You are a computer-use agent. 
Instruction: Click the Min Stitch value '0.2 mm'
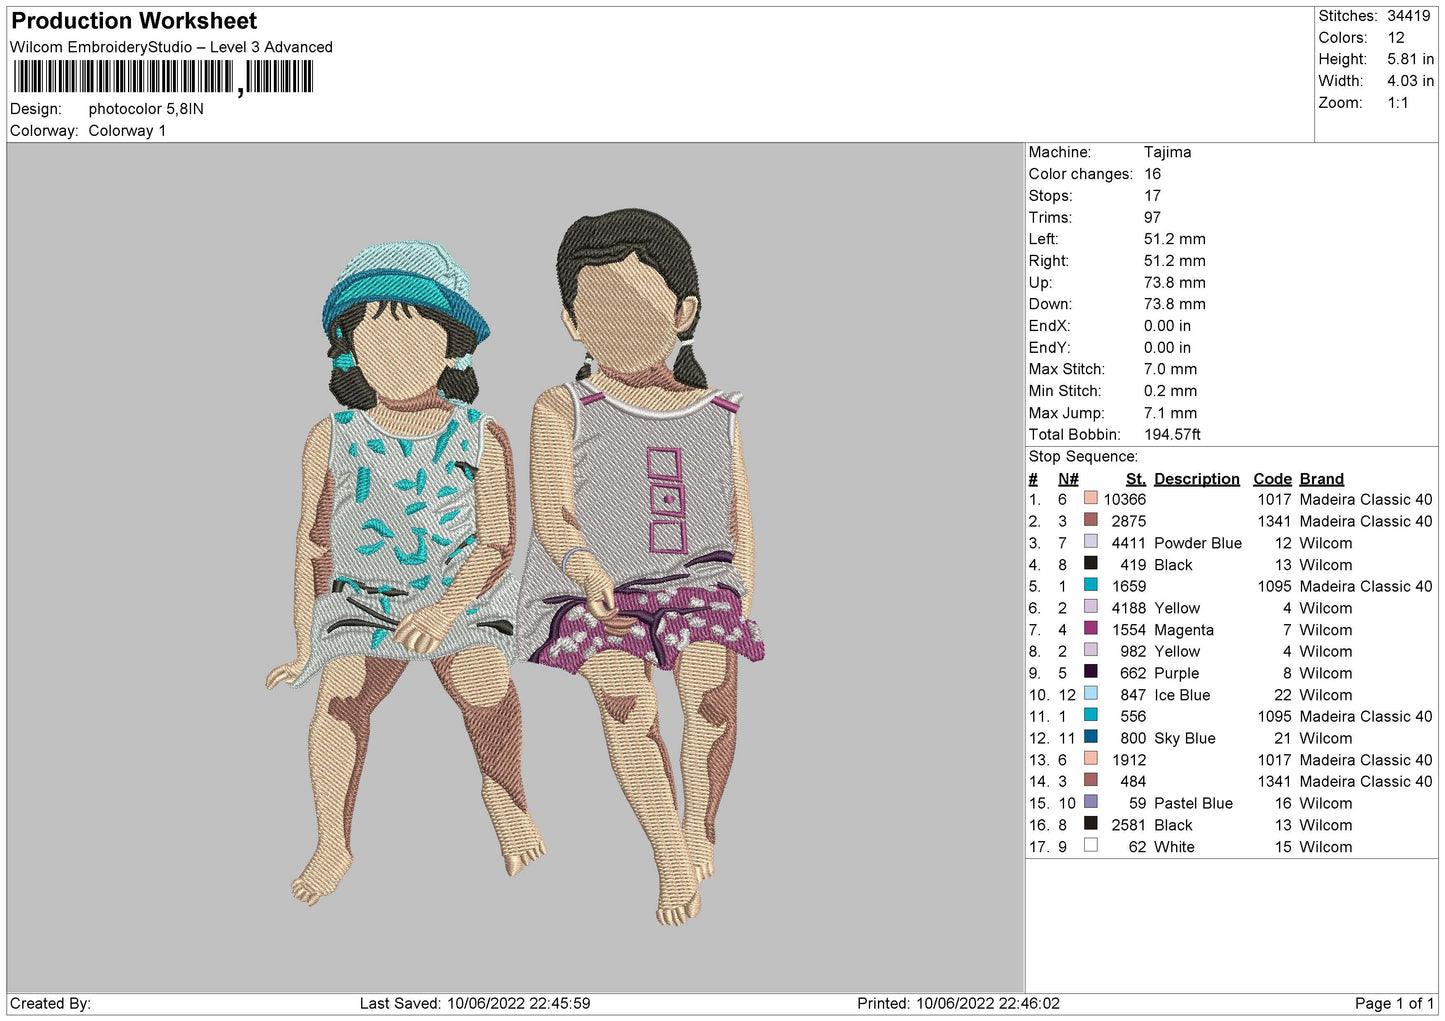[1171, 391]
